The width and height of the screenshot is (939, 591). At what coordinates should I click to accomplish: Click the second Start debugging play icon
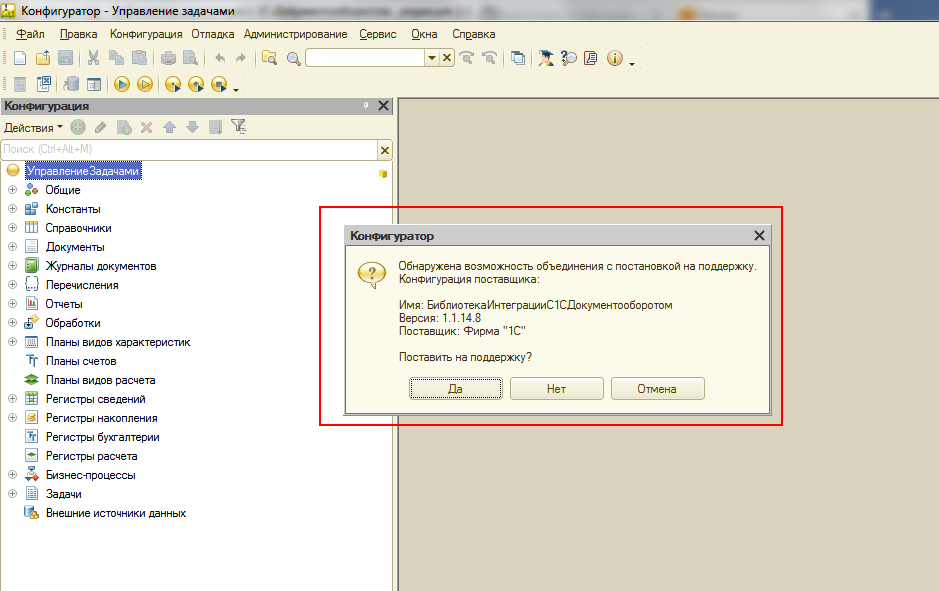[144, 84]
